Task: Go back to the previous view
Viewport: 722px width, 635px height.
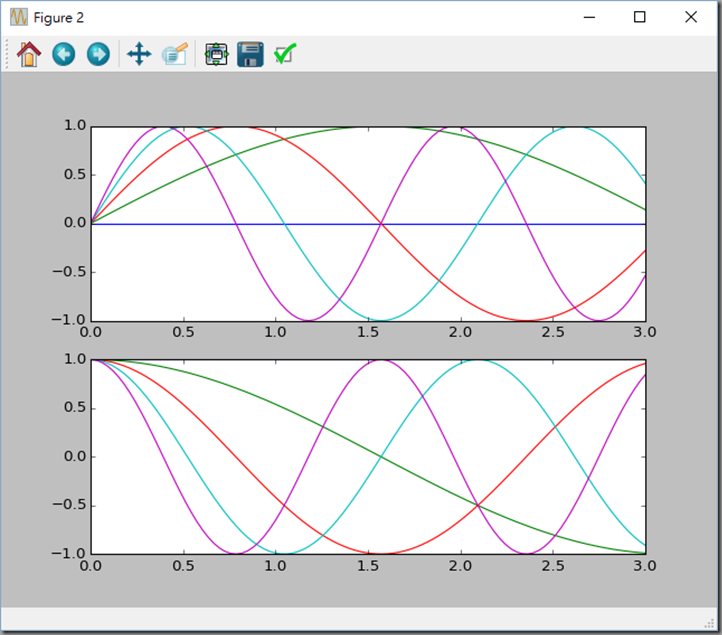Action: [64, 54]
